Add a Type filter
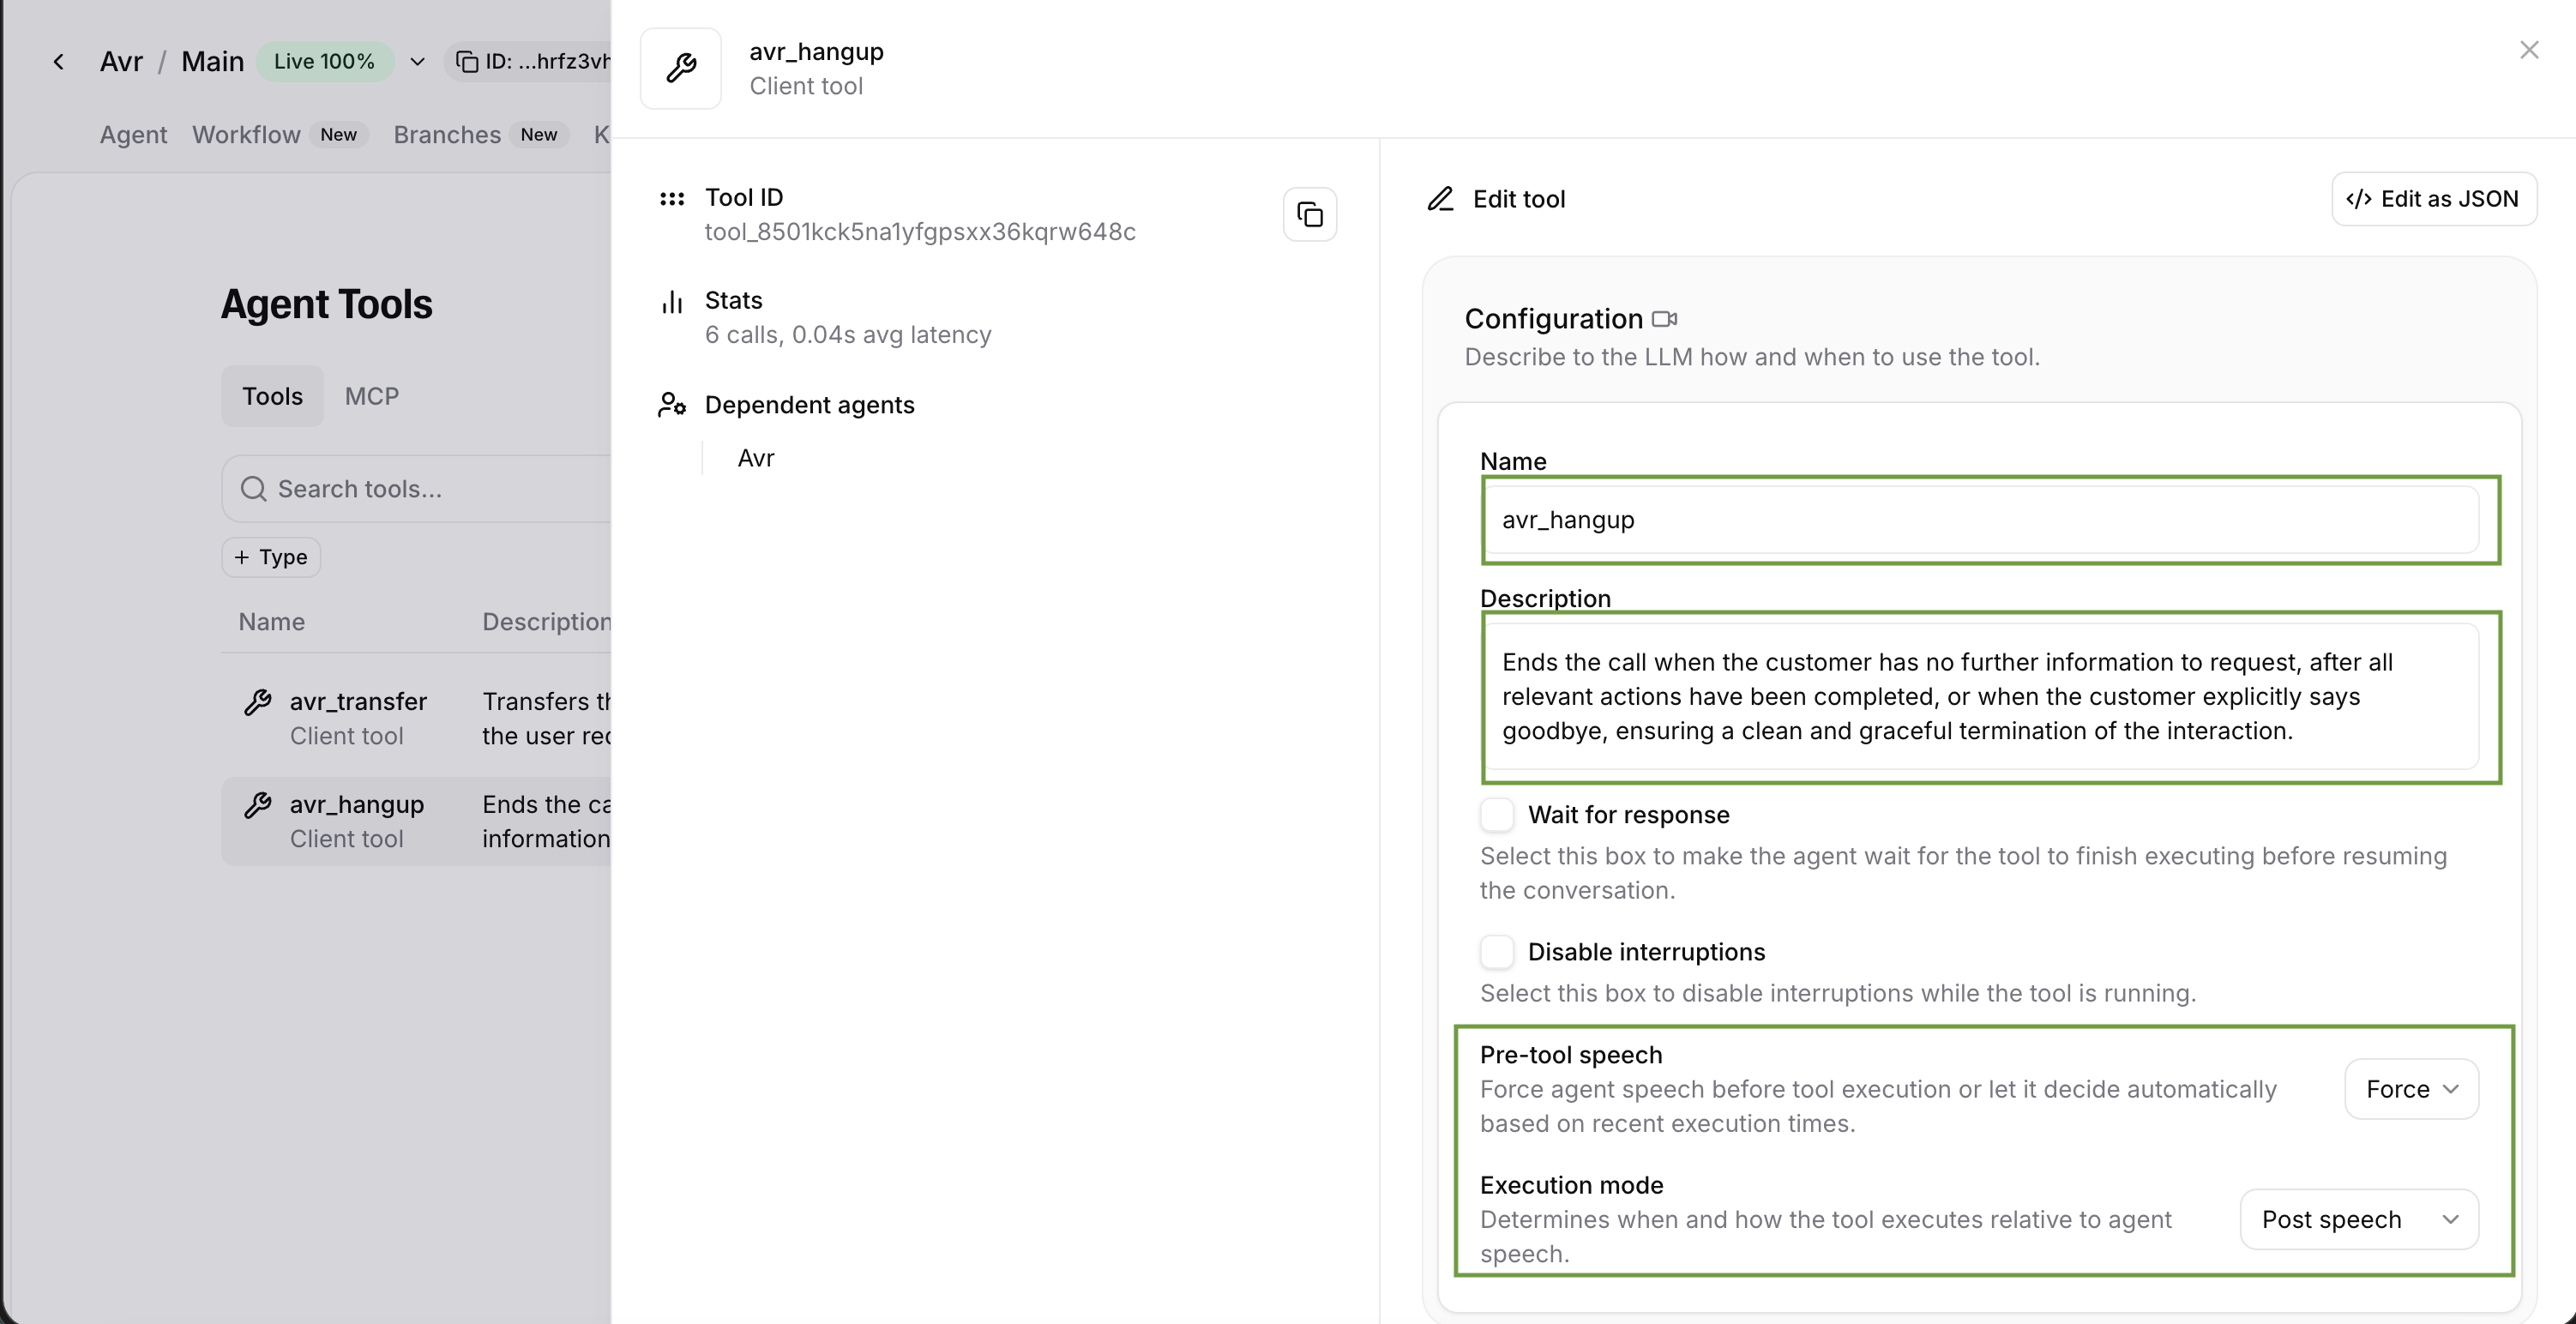 pos(271,557)
